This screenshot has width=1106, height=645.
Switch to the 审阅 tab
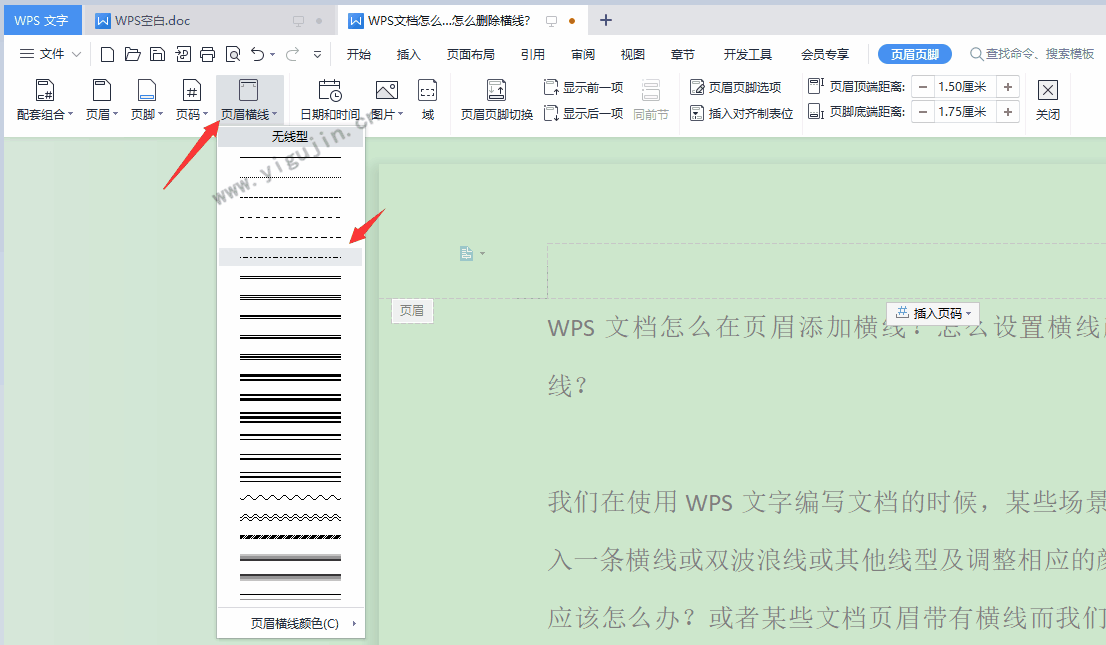tap(583, 54)
